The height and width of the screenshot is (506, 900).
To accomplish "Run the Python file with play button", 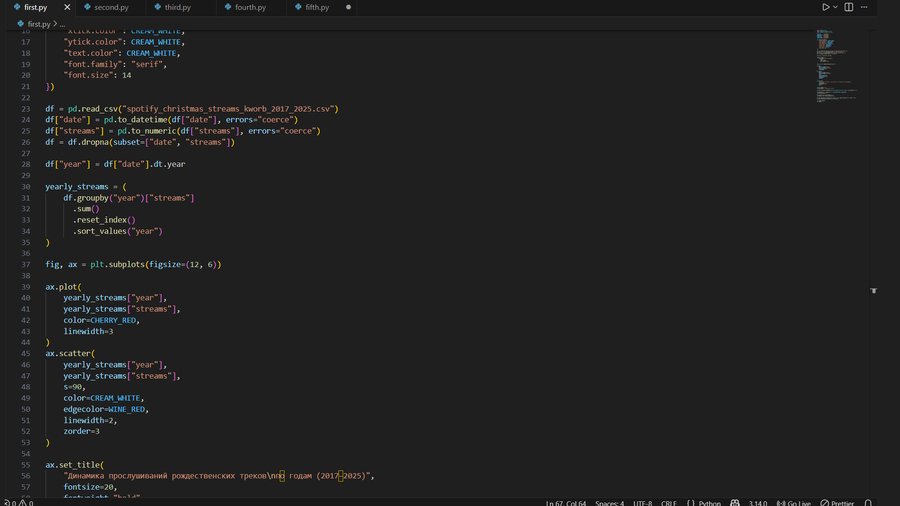I will 826,7.
